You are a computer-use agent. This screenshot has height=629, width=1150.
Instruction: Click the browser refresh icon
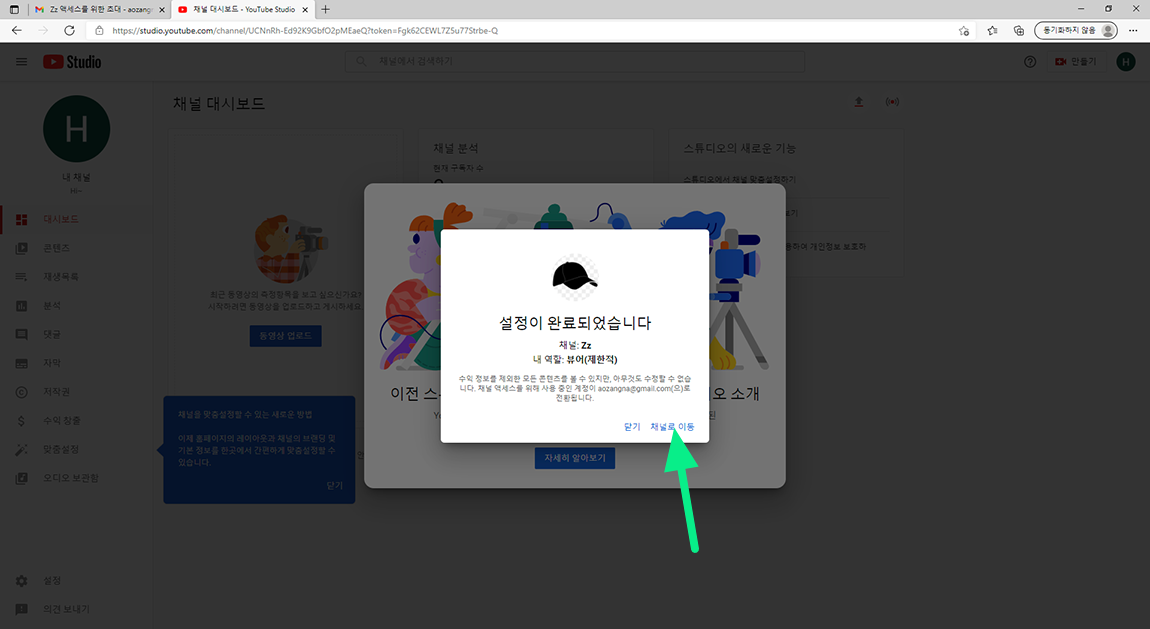pos(69,30)
